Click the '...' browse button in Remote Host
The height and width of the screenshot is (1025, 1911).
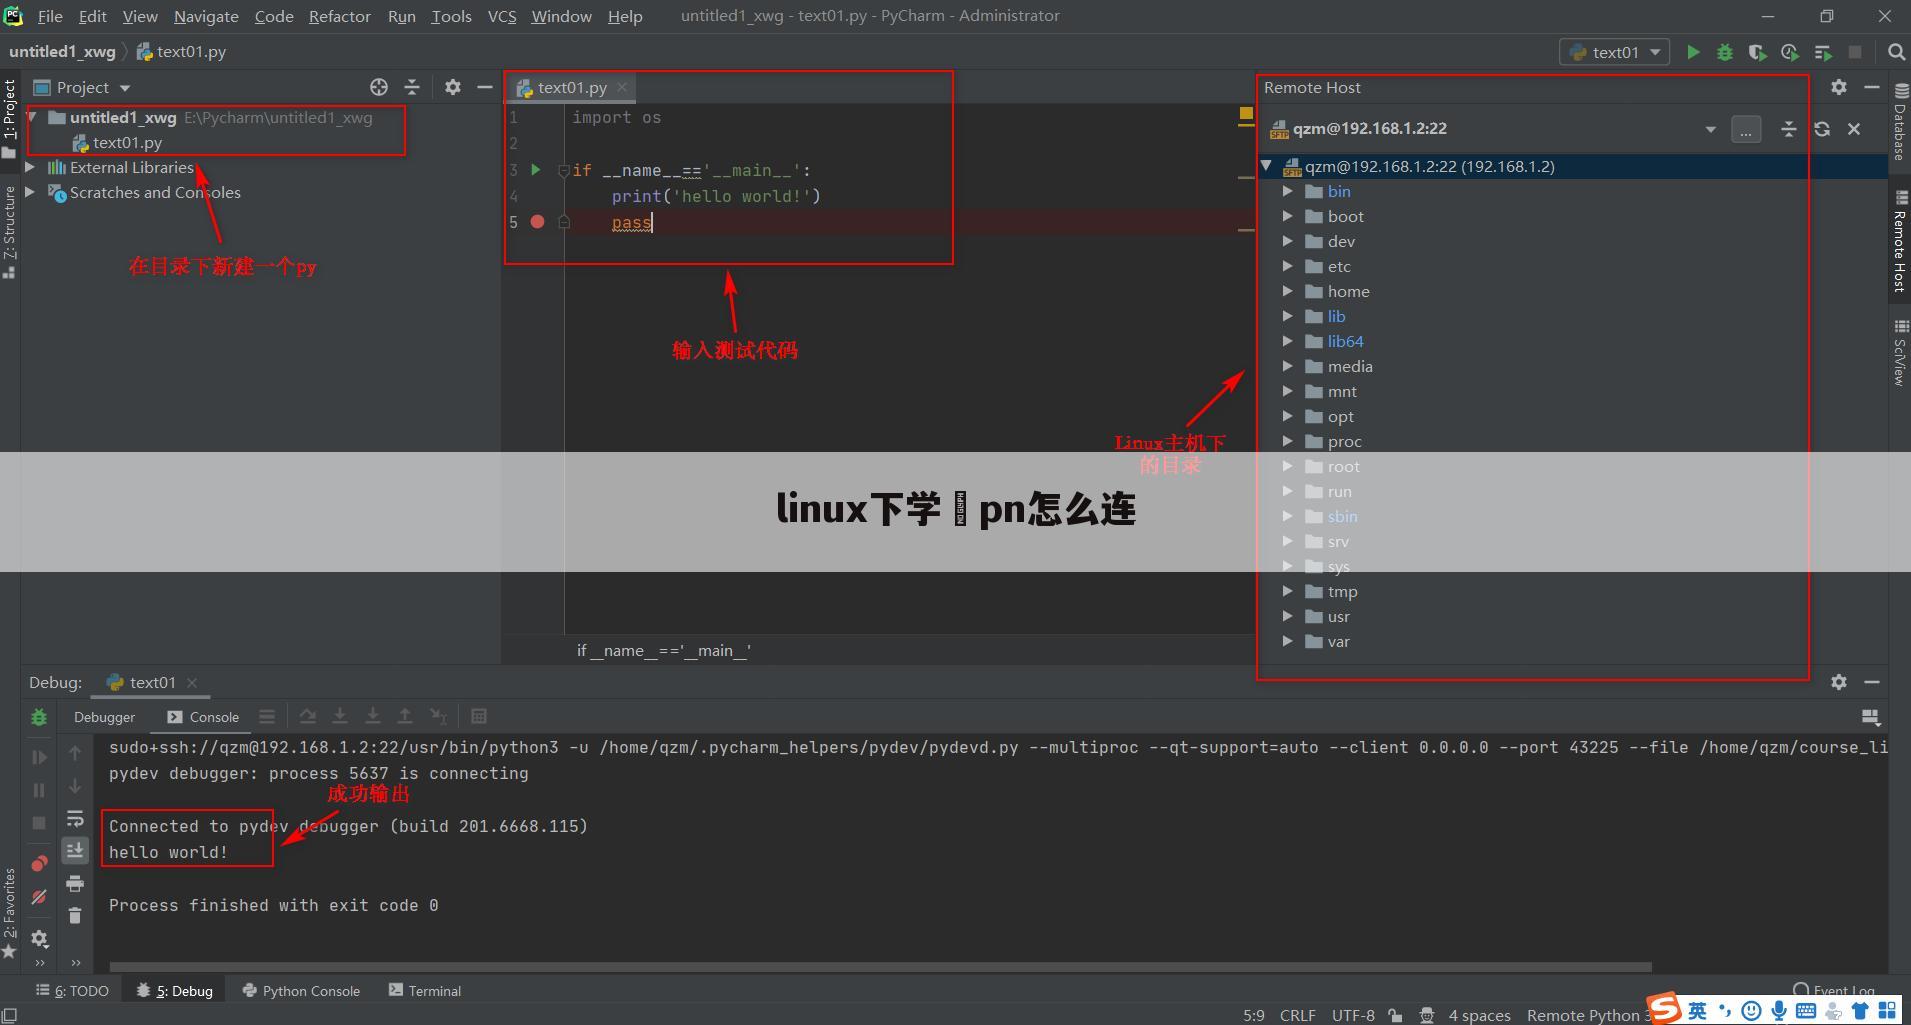[x=1746, y=129]
